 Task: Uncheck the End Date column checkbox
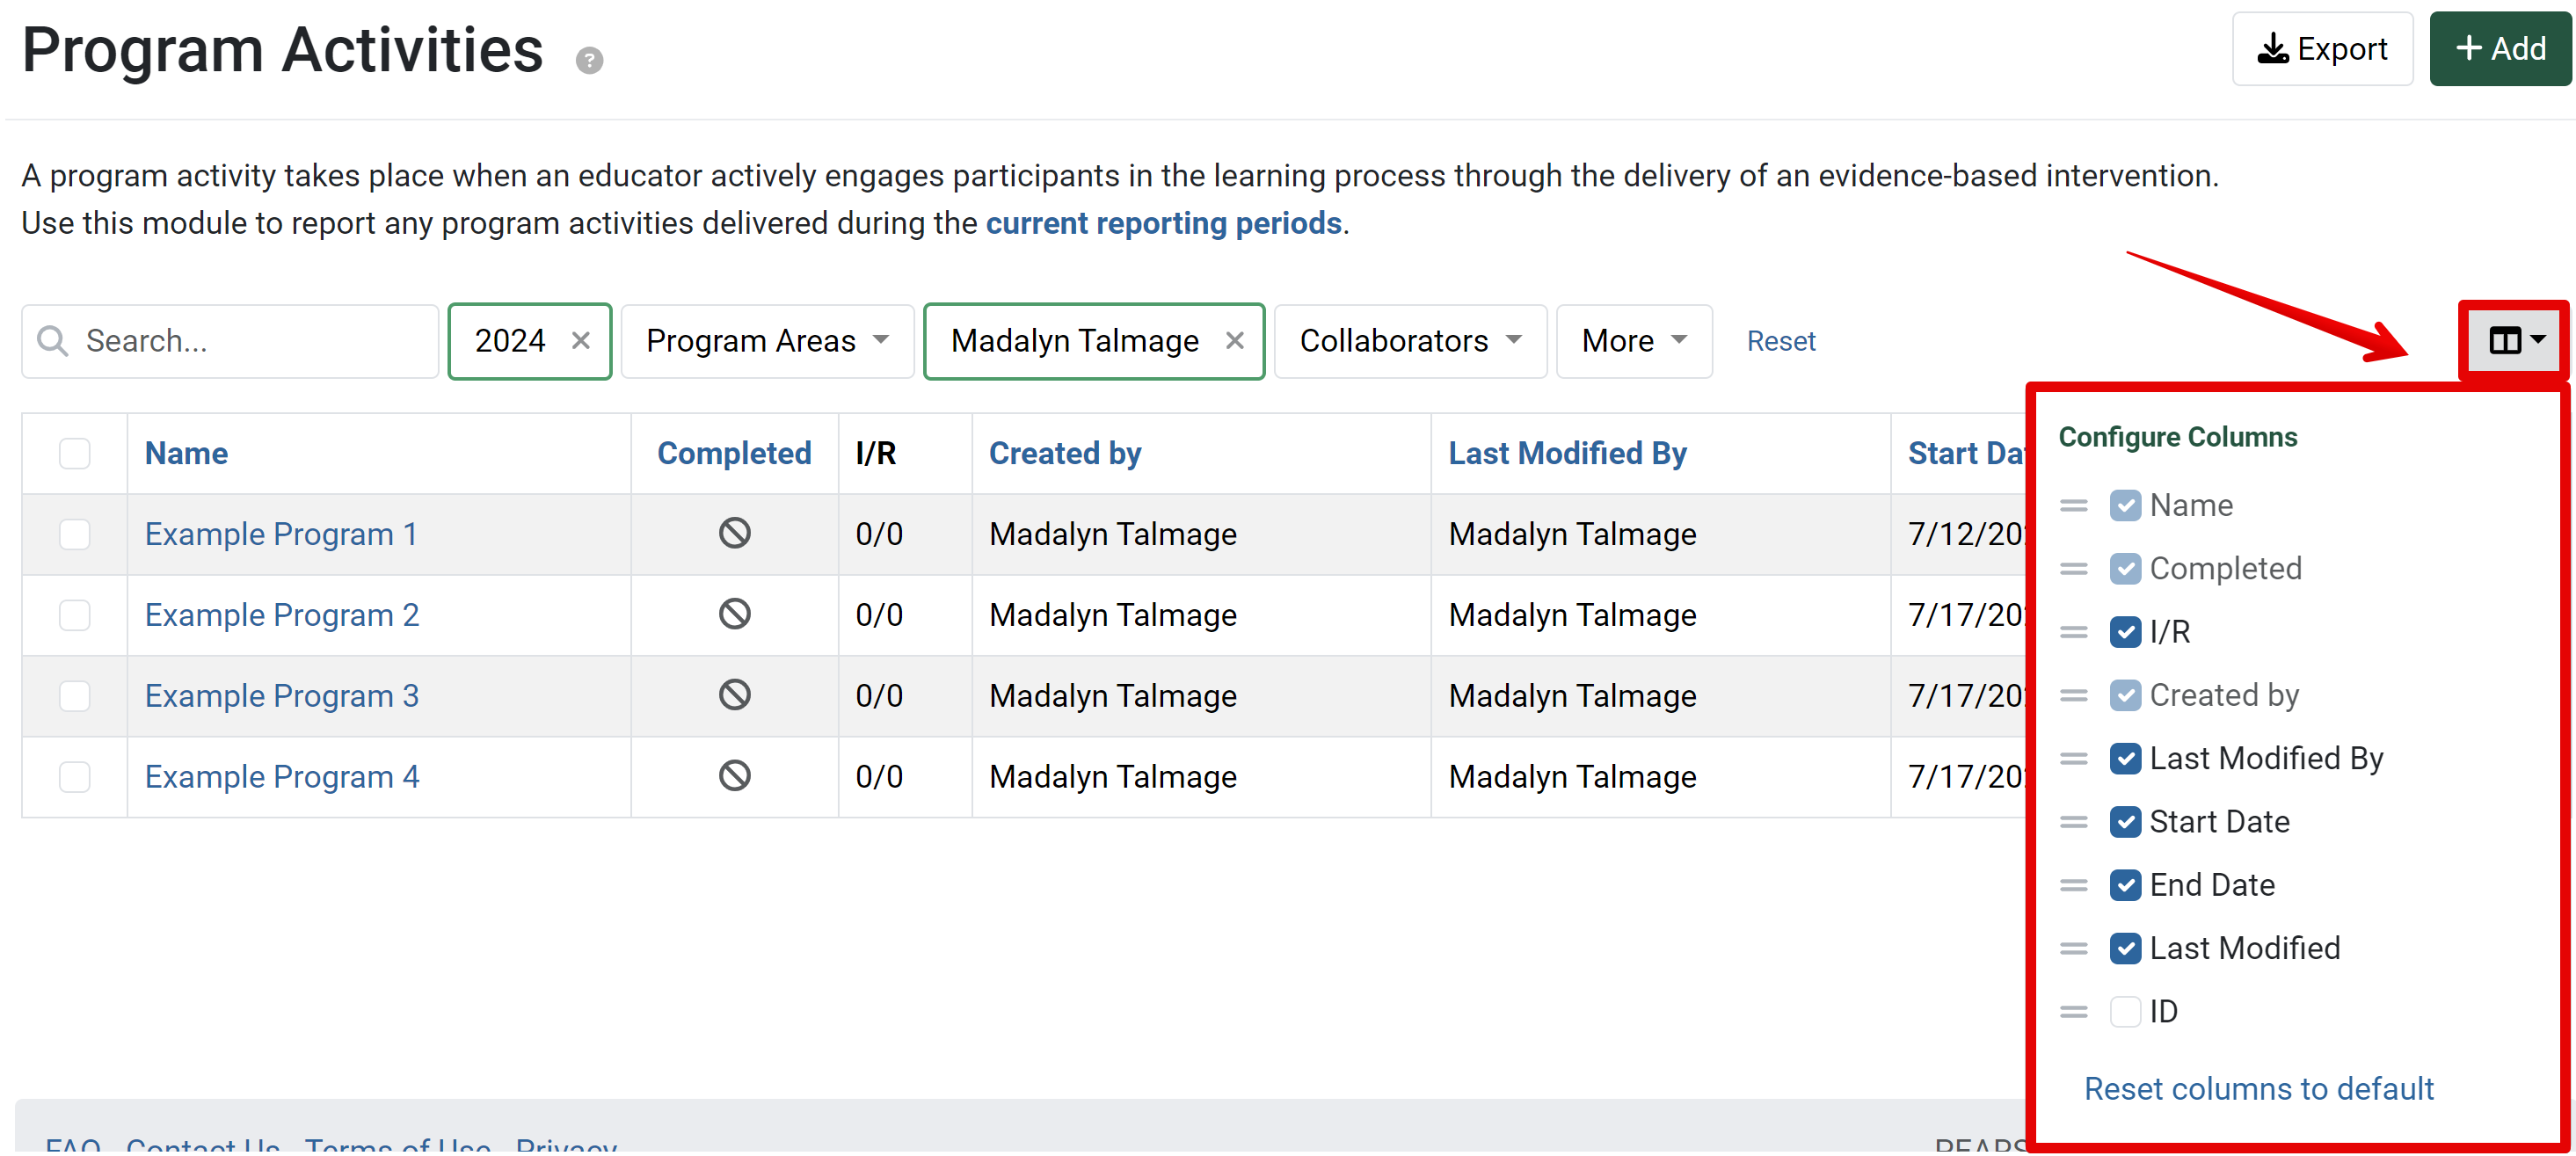click(x=2125, y=885)
